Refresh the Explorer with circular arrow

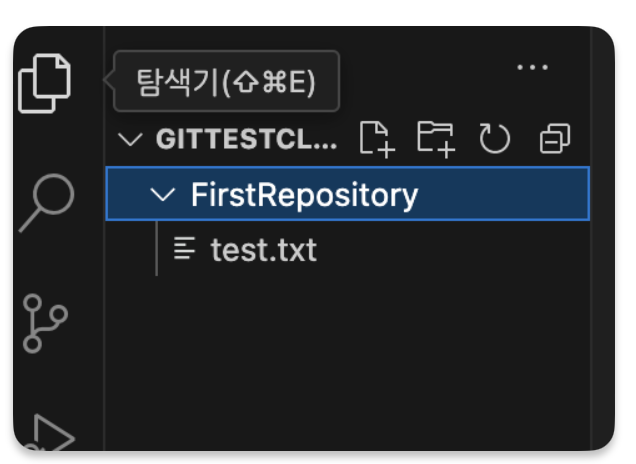pos(494,139)
